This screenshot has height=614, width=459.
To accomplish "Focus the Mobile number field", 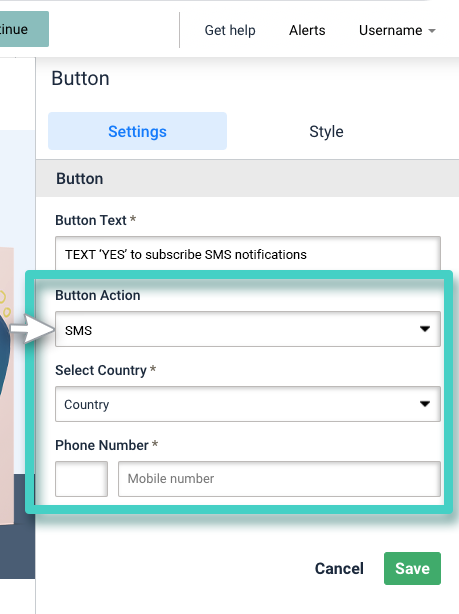I will [280, 479].
